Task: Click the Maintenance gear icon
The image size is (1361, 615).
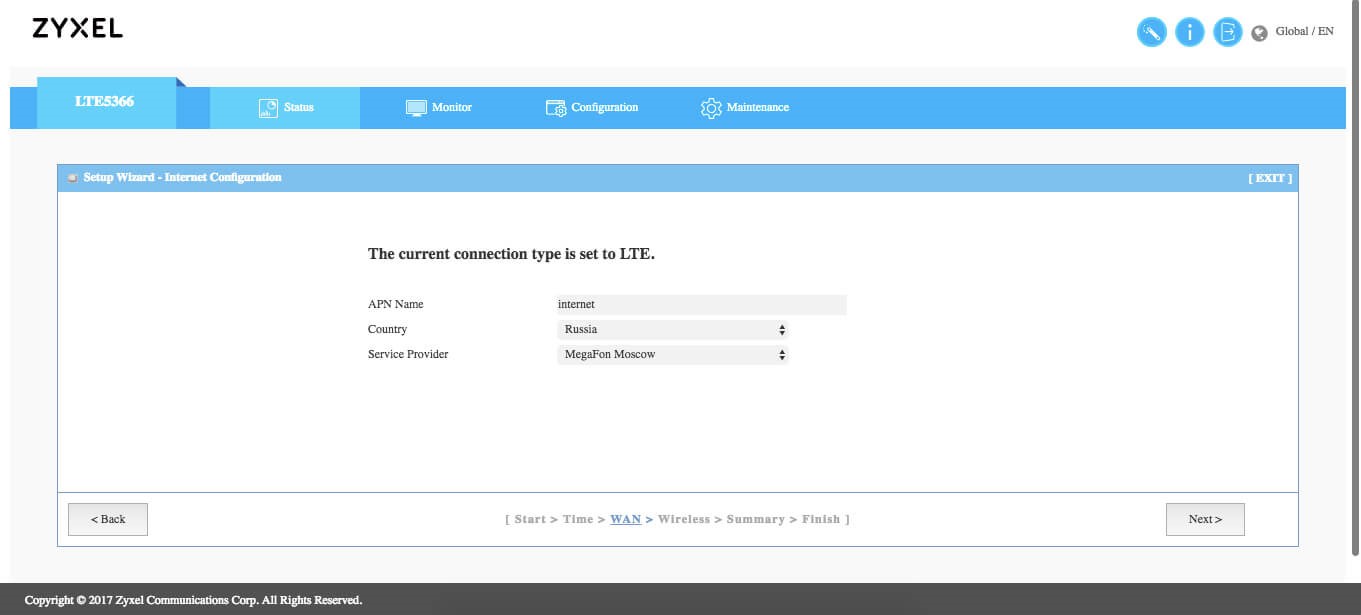Action: point(711,108)
